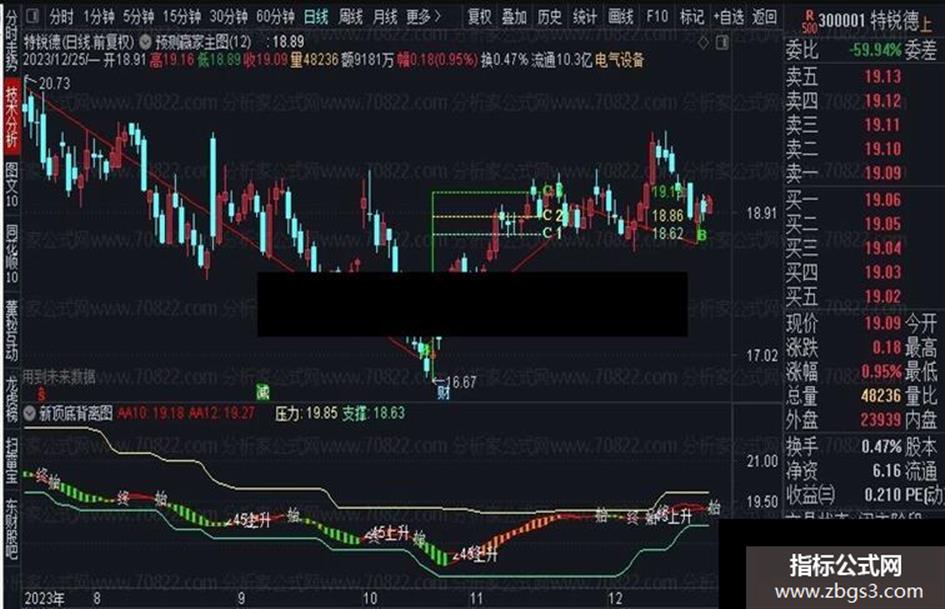Open the 图文10 sidebar tab

point(11,185)
